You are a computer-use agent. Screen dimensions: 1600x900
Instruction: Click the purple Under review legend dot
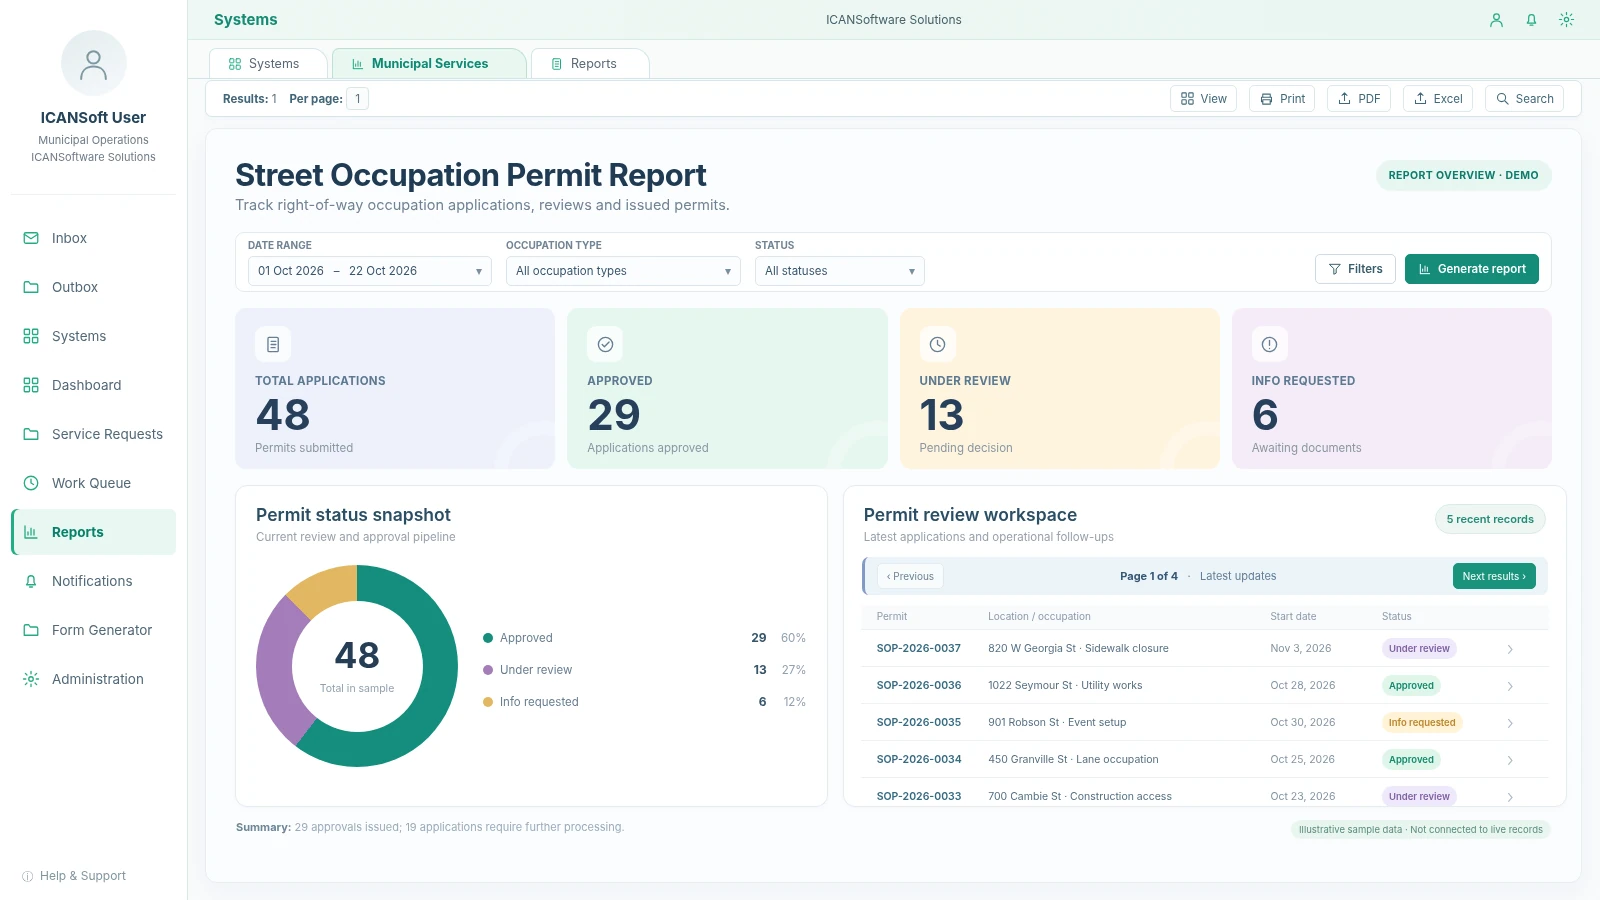(x=488, y=670)
